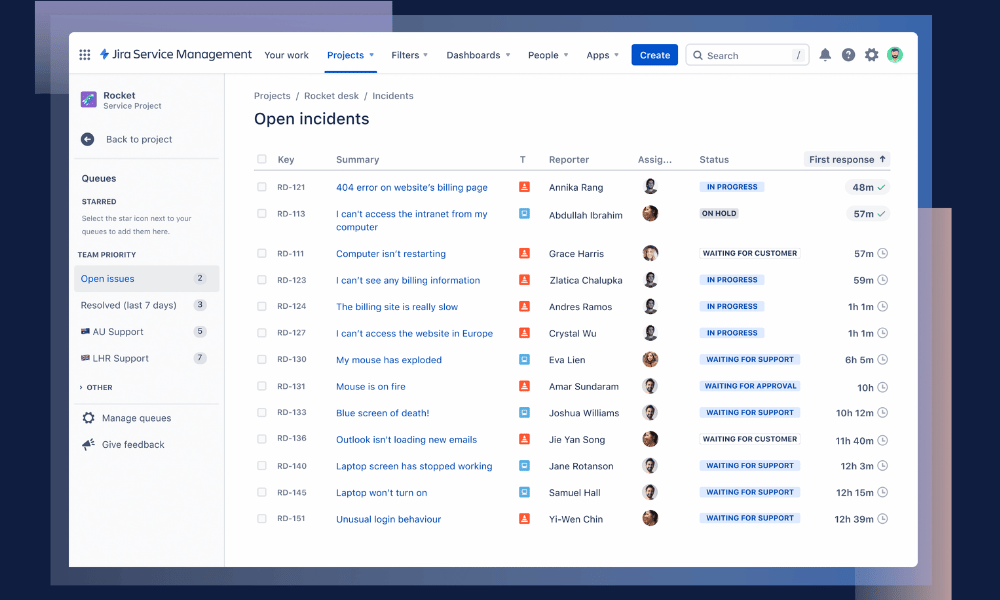The height and width of the screenshot is (600, 1000).
Task: Click the Manage queues gear icon
Action: pos(88,418)
